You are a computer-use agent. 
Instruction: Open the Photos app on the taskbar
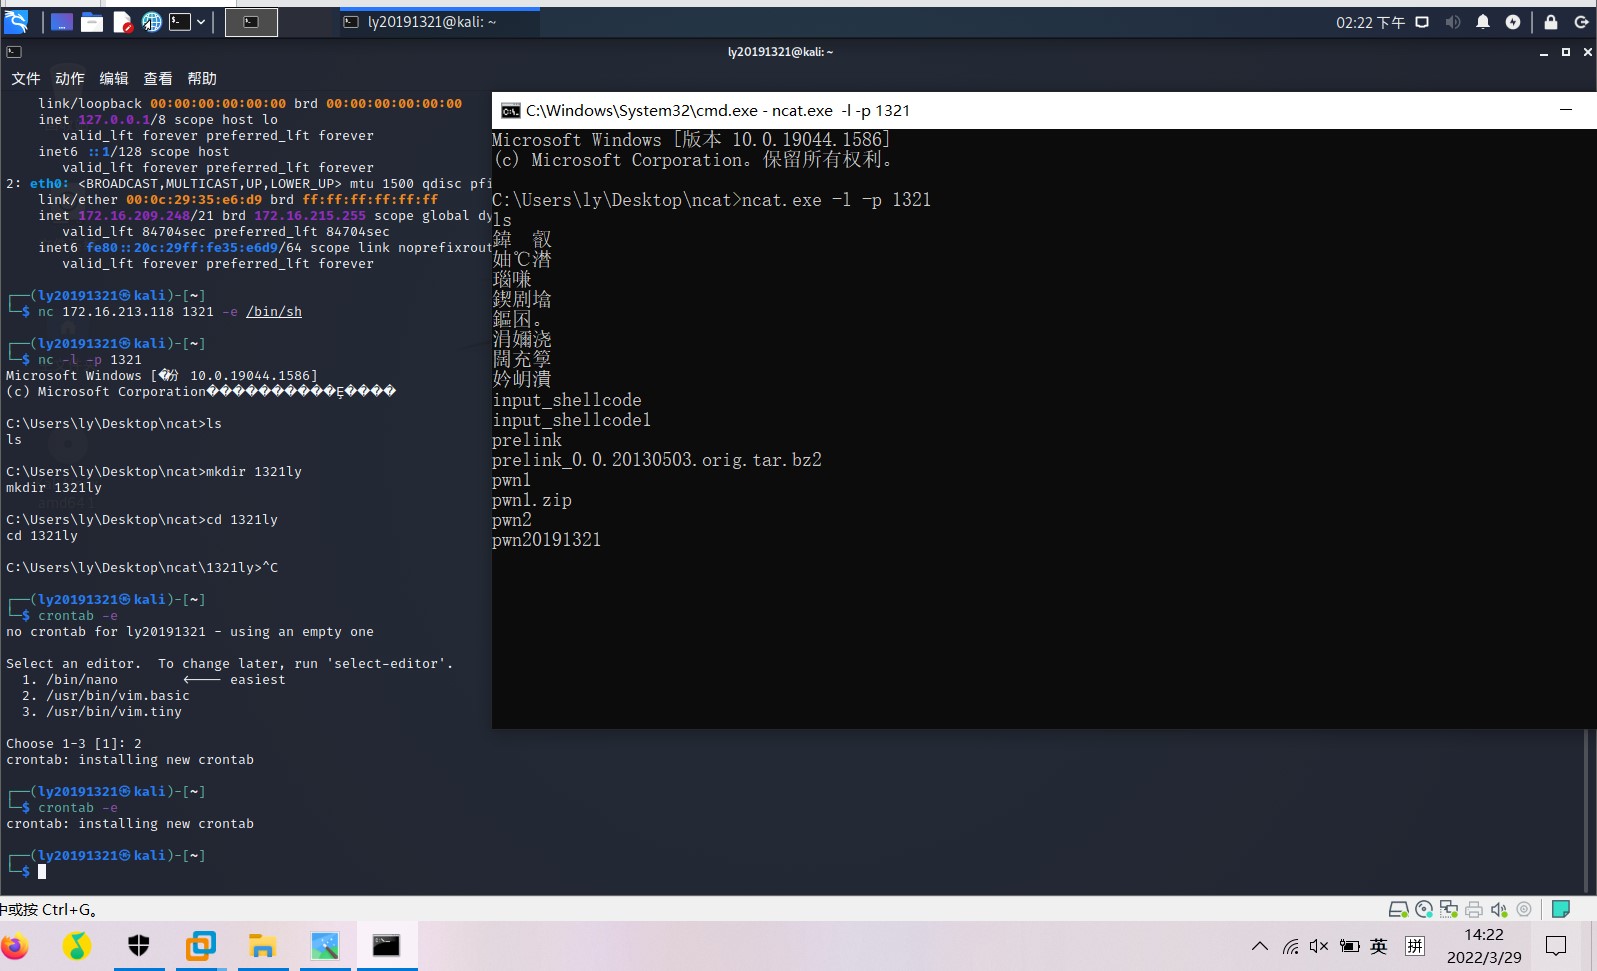[325, 946]
